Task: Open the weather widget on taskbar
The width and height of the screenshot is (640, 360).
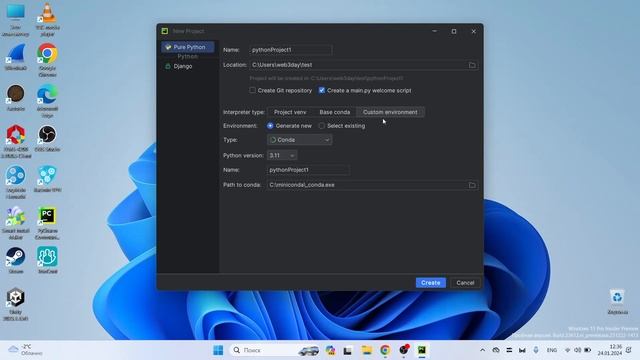Action: pyautogui.click(x=25, y=350)
